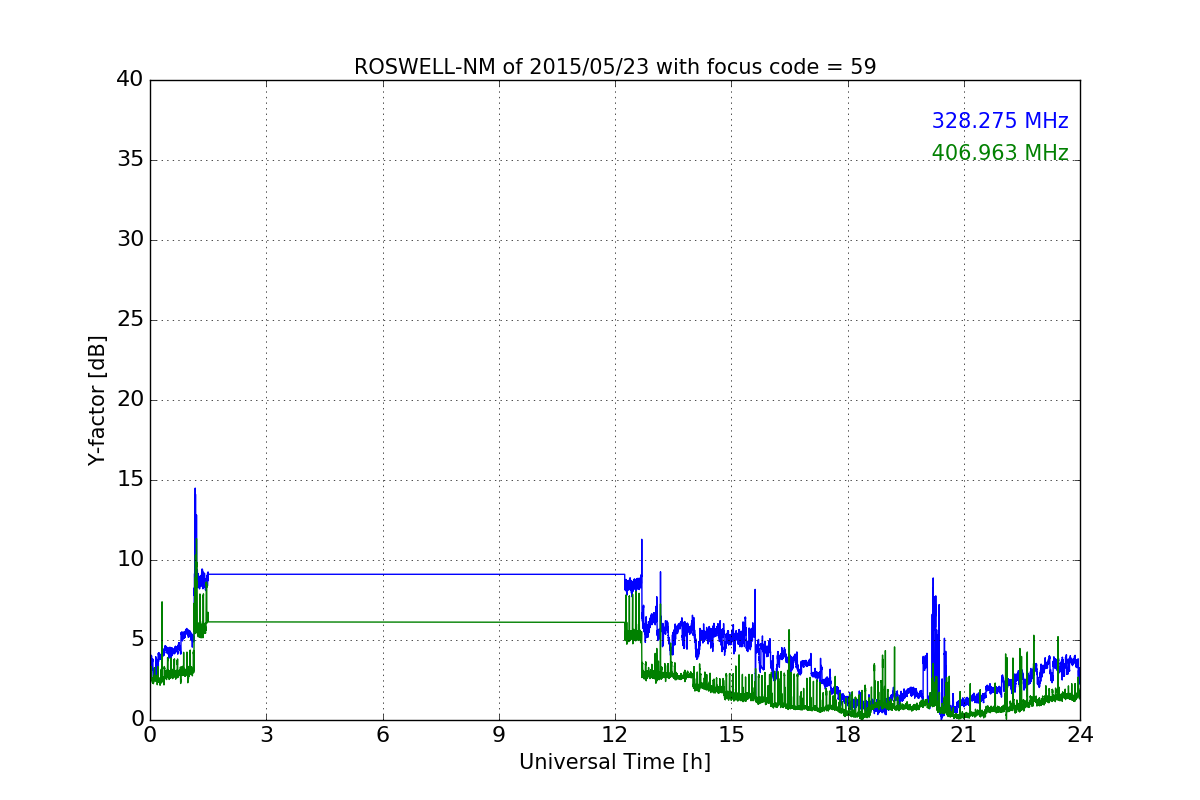
Task: Click the x-axis tick label 12
Action: (615, 734)
